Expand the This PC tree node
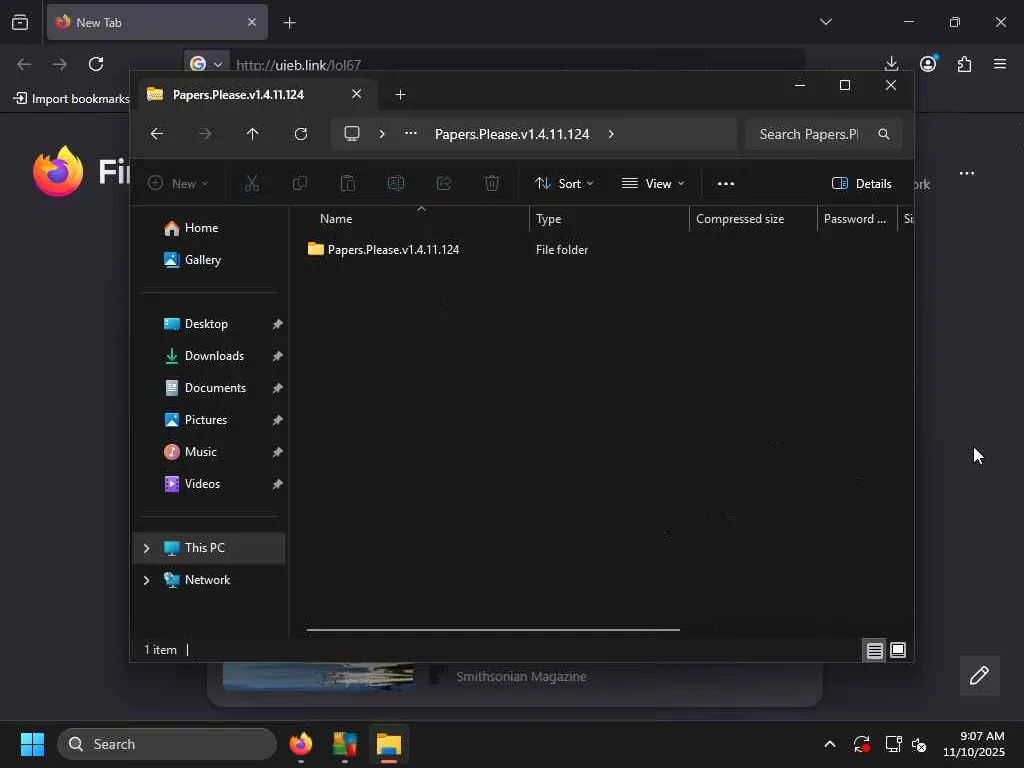 pos(146,548)
